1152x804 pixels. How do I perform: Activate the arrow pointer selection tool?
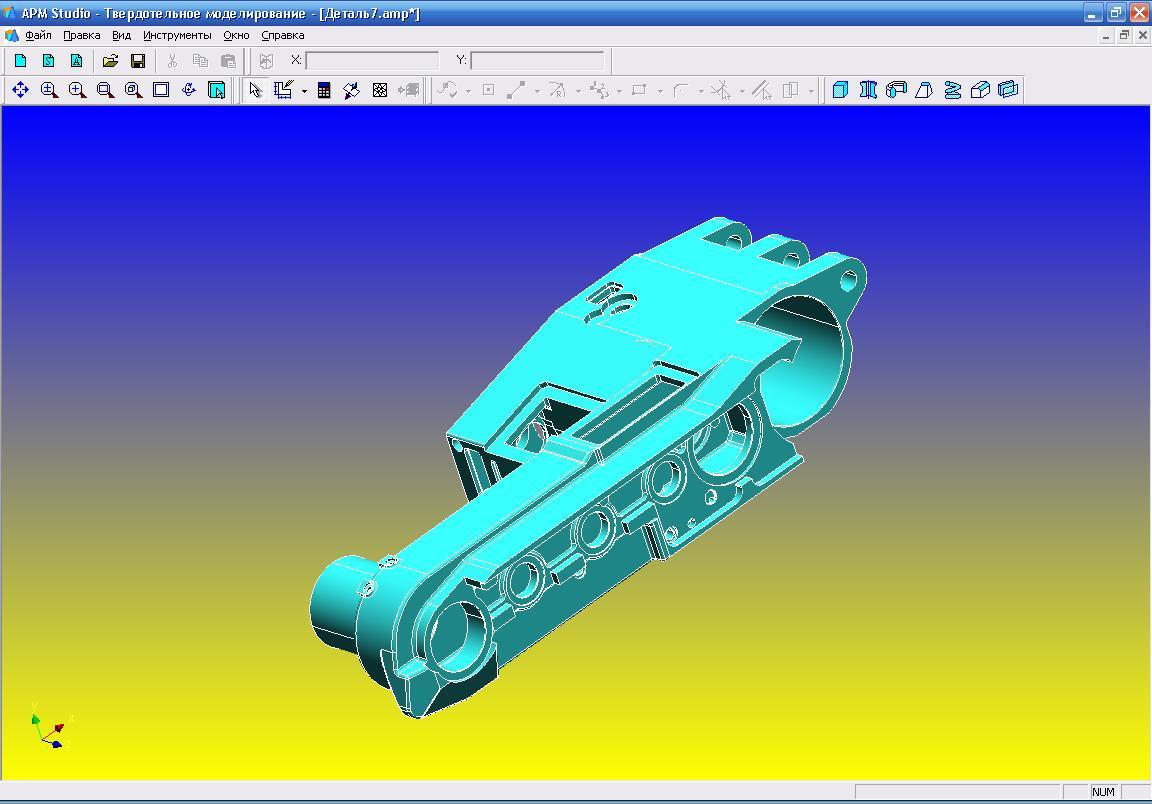point(255,90)
